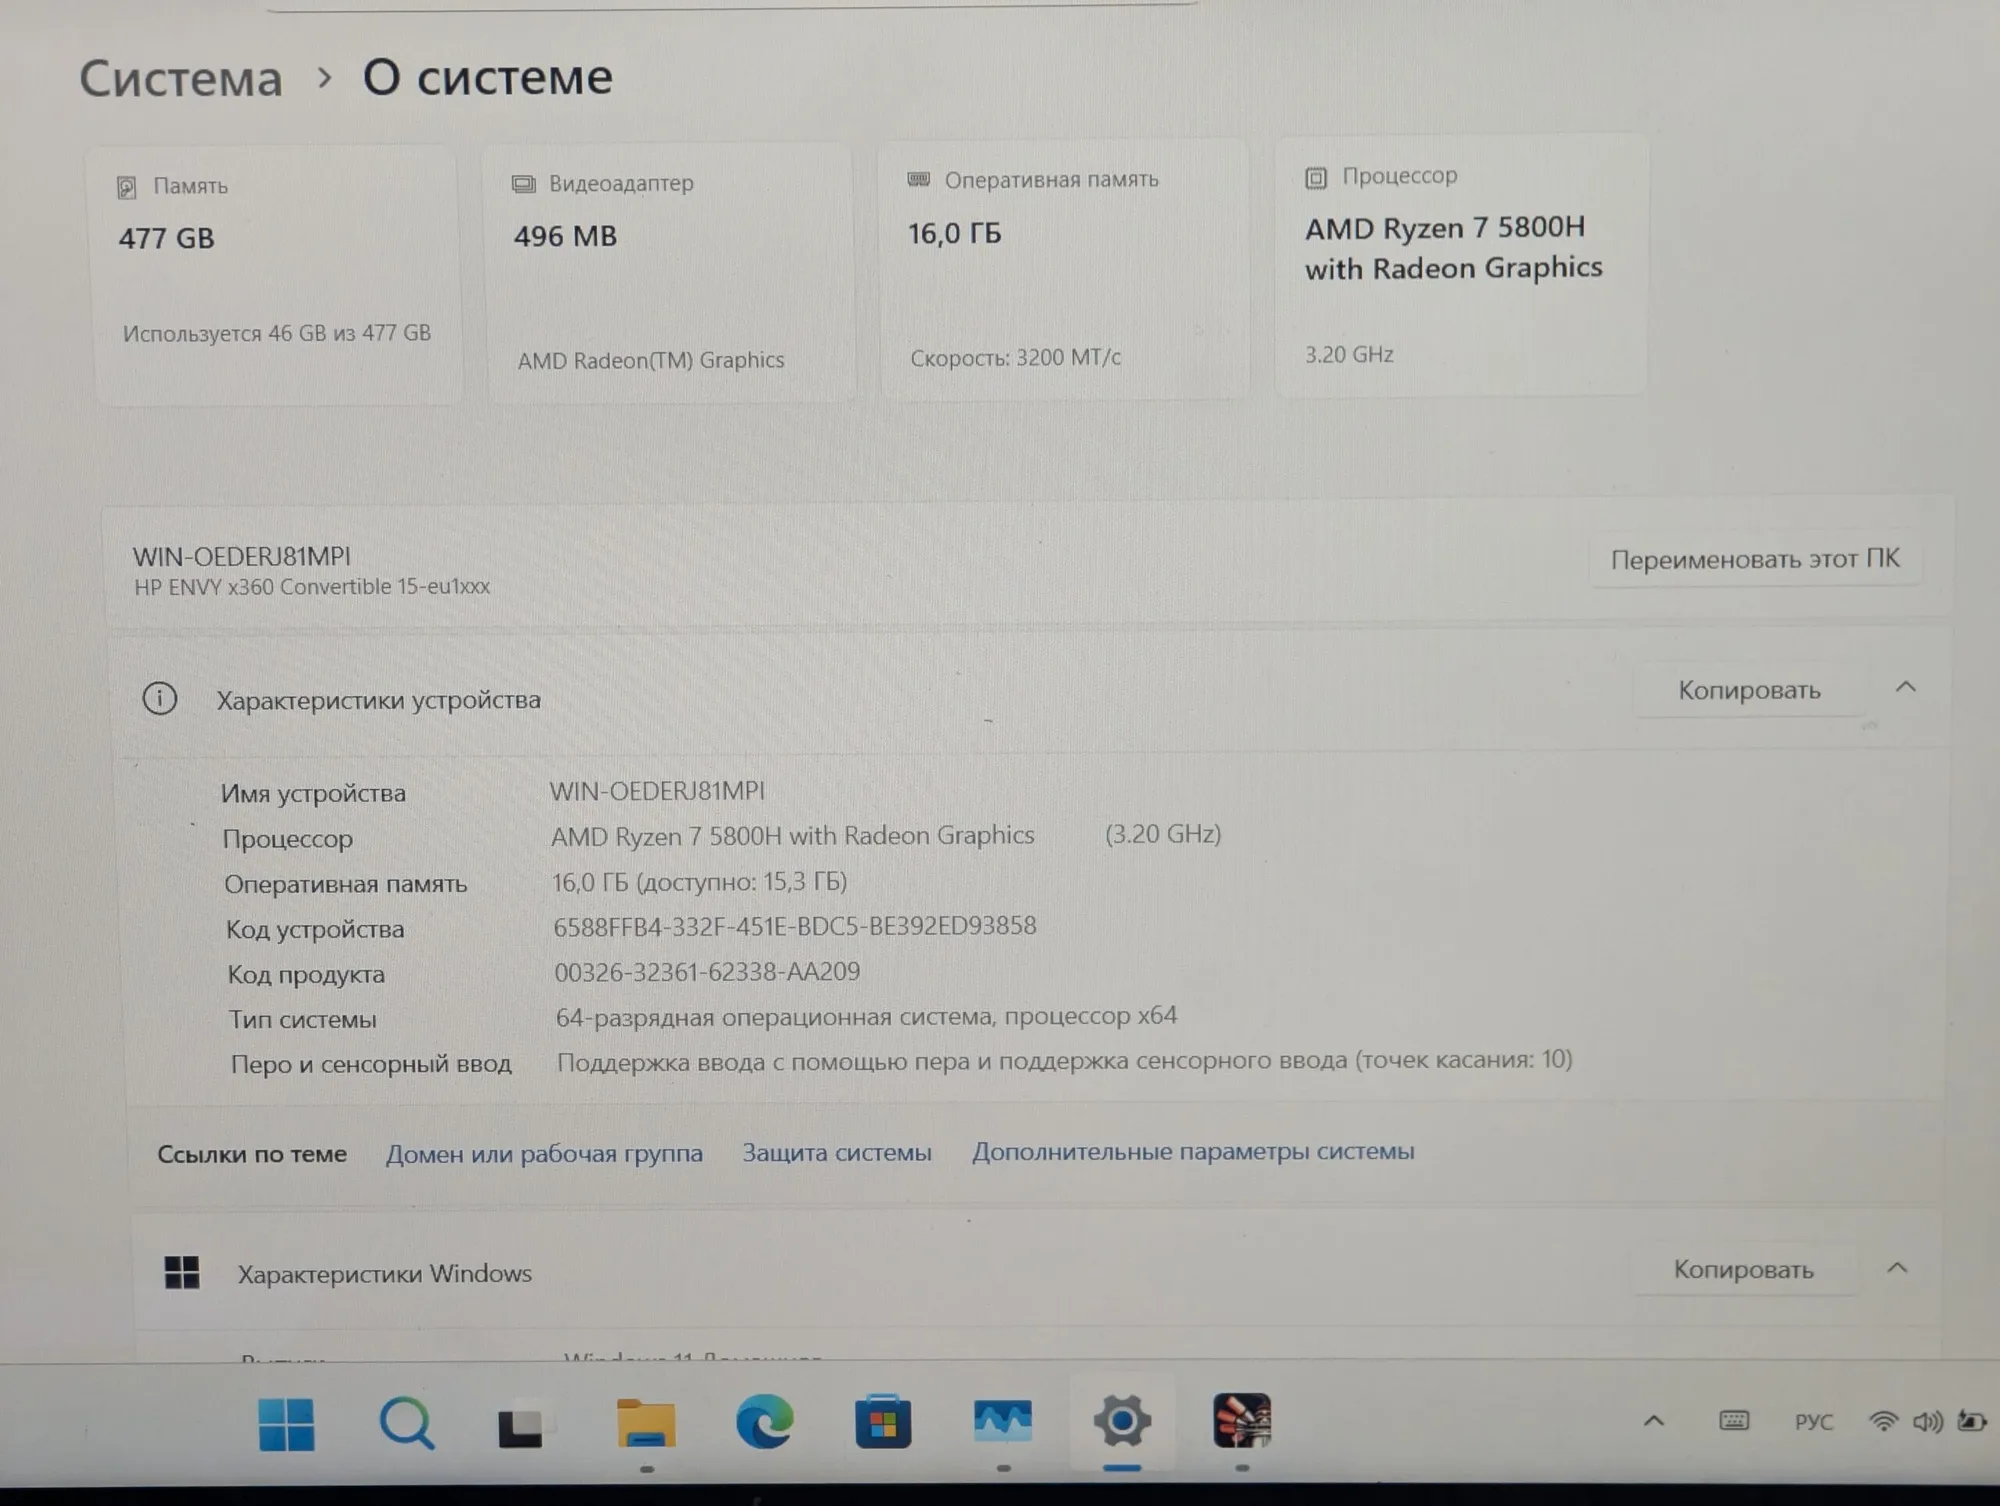
Task: Open the last pinned taskbar app
Action: point(1242,1420)
